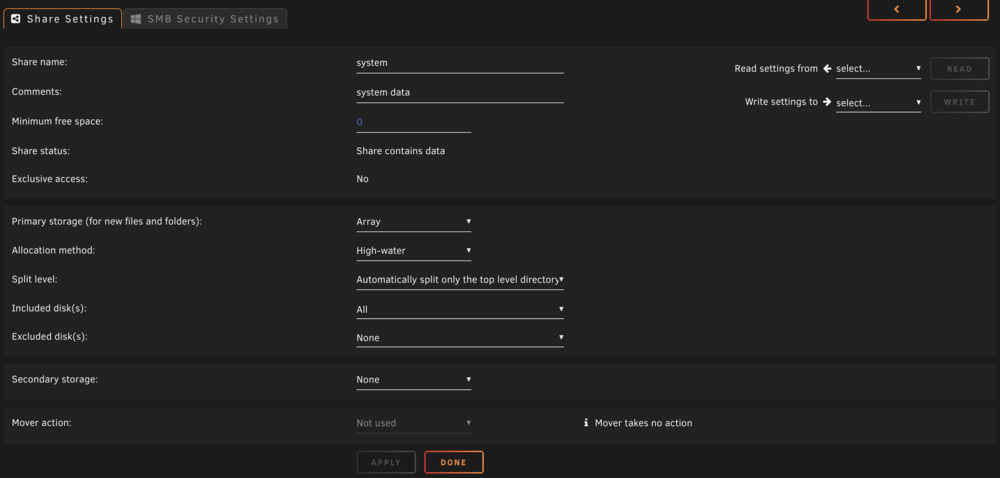Open the Read settings from dropdown
This screenshot has height=478, width=1000.
point(878,69)
